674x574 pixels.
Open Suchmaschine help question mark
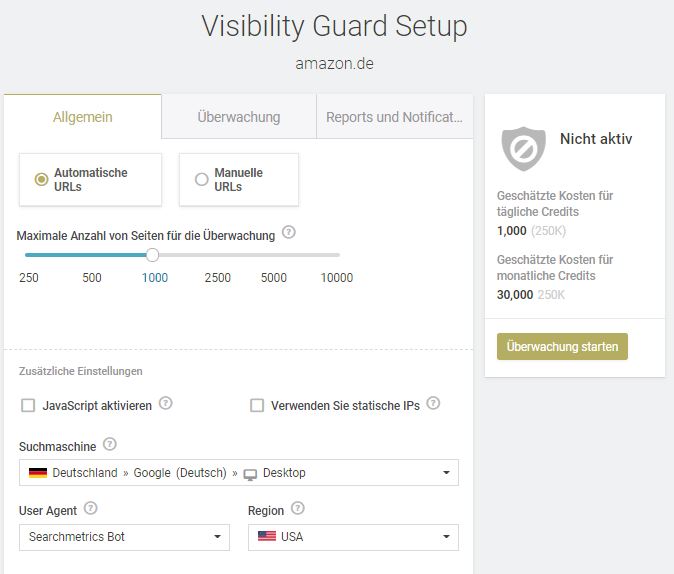pos(110,444)
